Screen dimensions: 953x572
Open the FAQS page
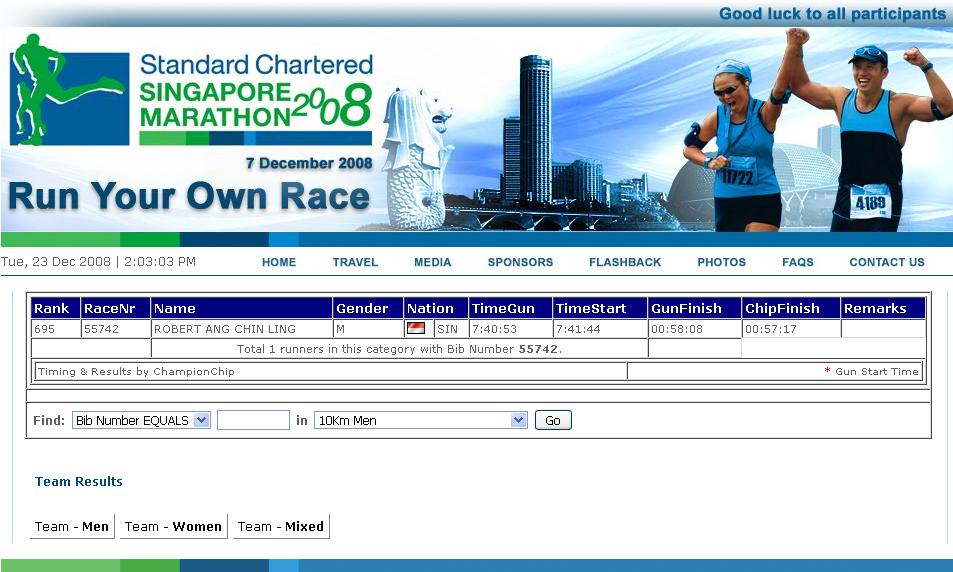coord(797,262)
